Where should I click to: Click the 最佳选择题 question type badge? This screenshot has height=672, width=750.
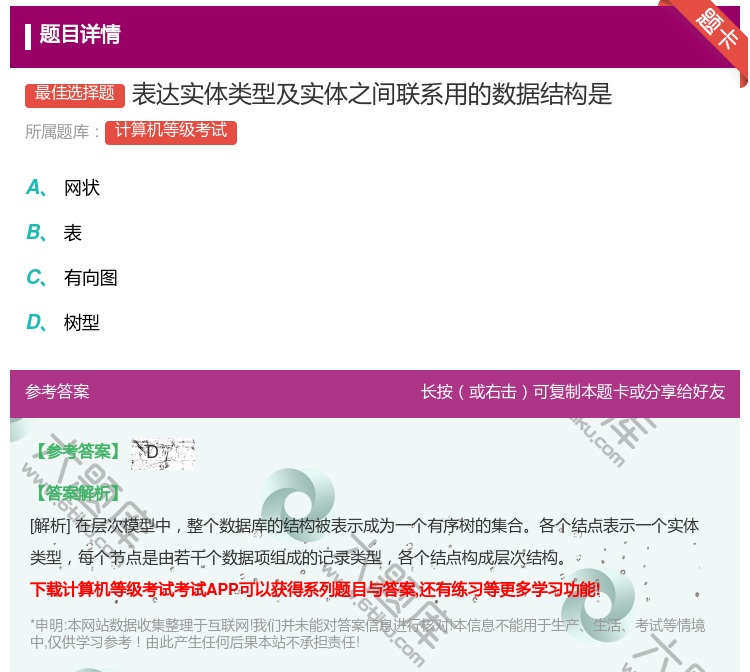pyautogui.click(x=75, y=94)
